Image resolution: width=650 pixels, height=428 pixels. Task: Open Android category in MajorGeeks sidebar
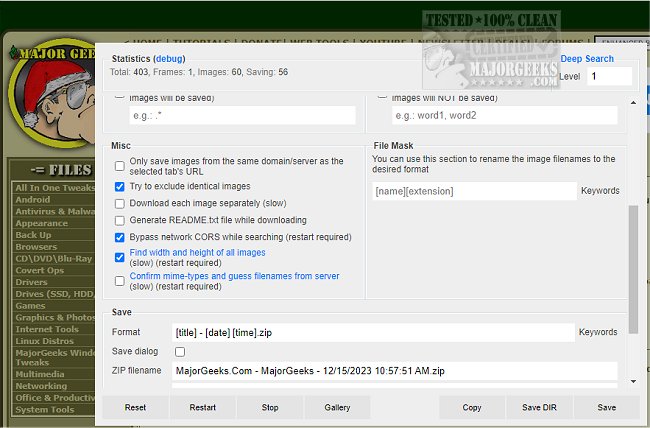33,199
